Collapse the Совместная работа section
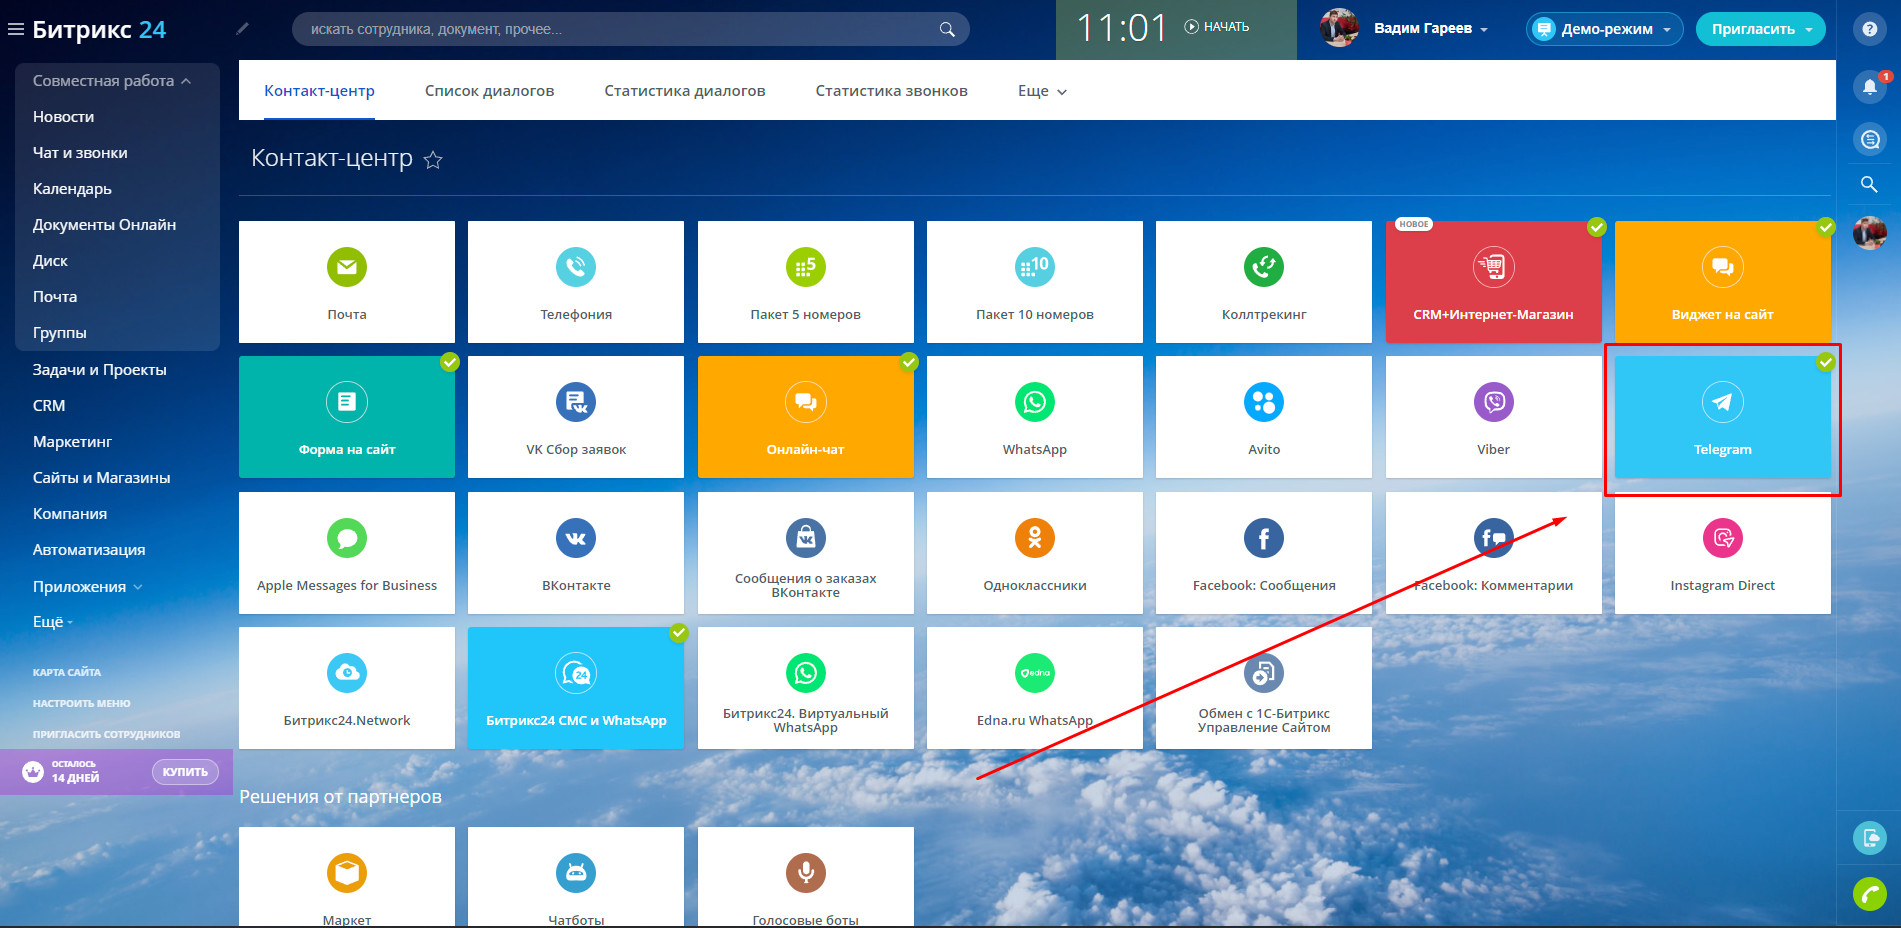The height and width of the screenshot is (928, 1901). coord(112,81)
